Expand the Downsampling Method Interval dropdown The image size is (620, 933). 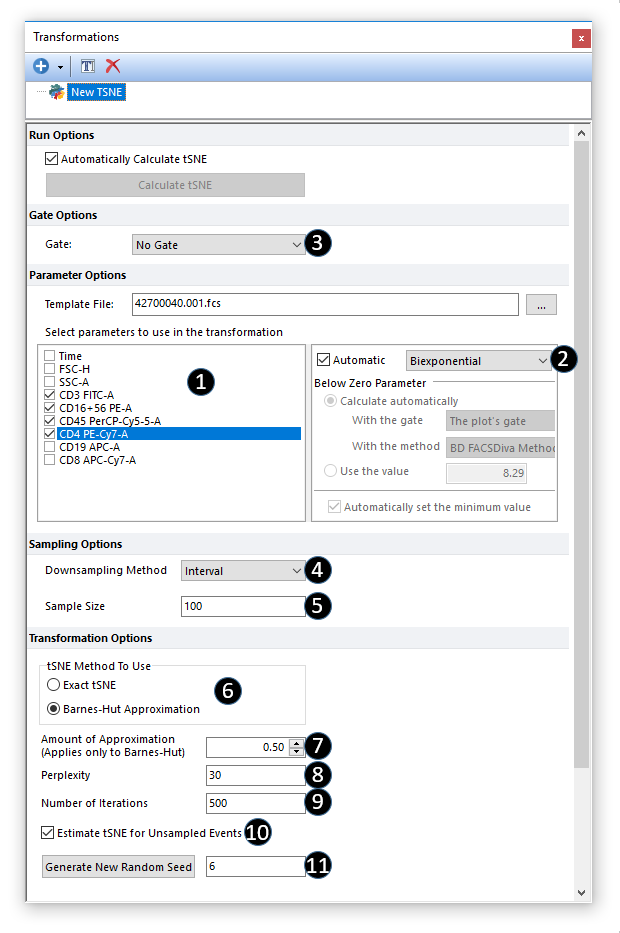243,571
